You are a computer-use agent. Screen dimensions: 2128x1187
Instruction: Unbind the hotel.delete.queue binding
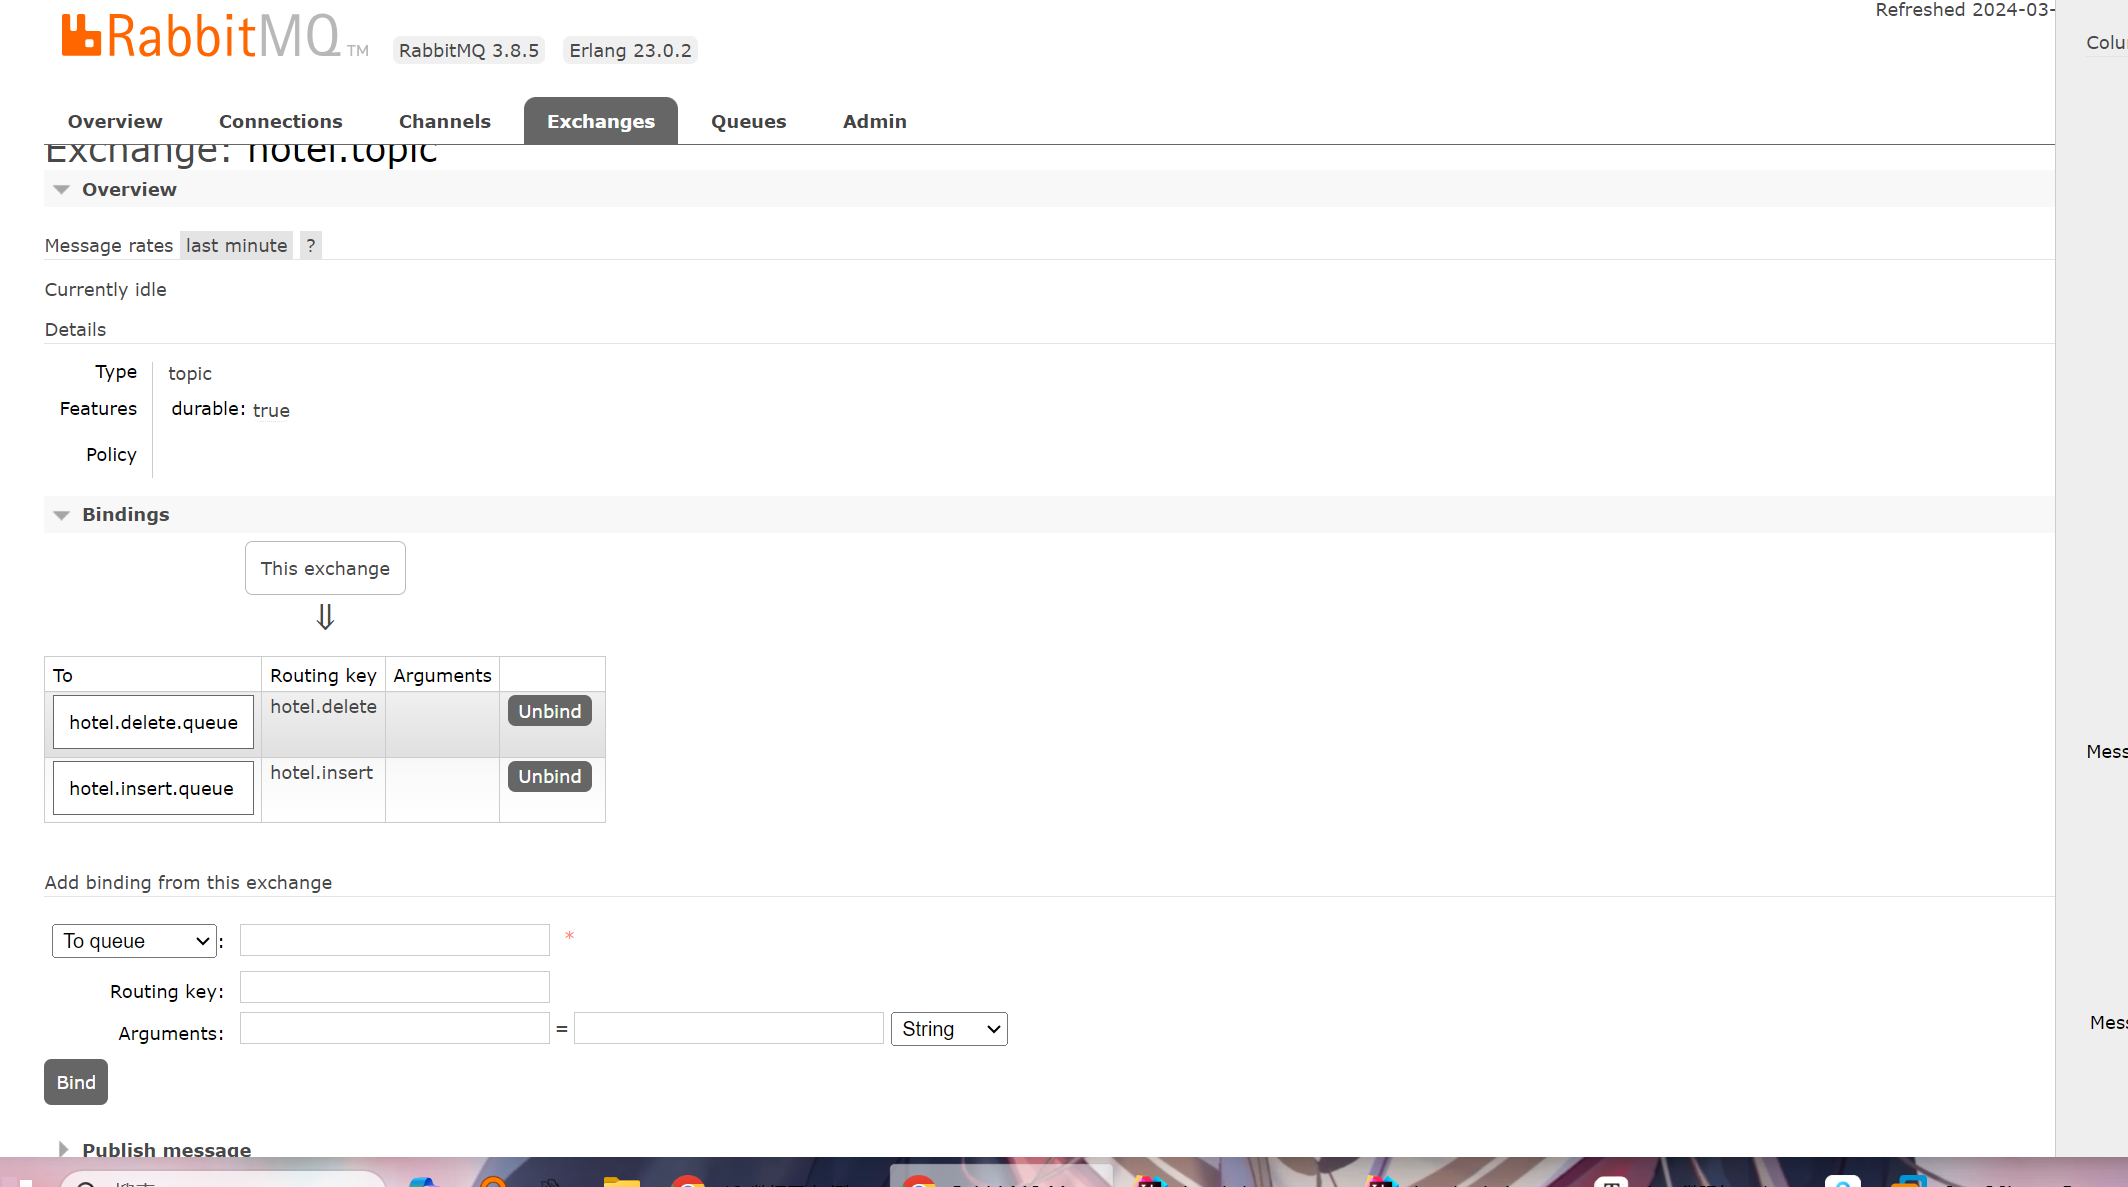pos(549,711)
